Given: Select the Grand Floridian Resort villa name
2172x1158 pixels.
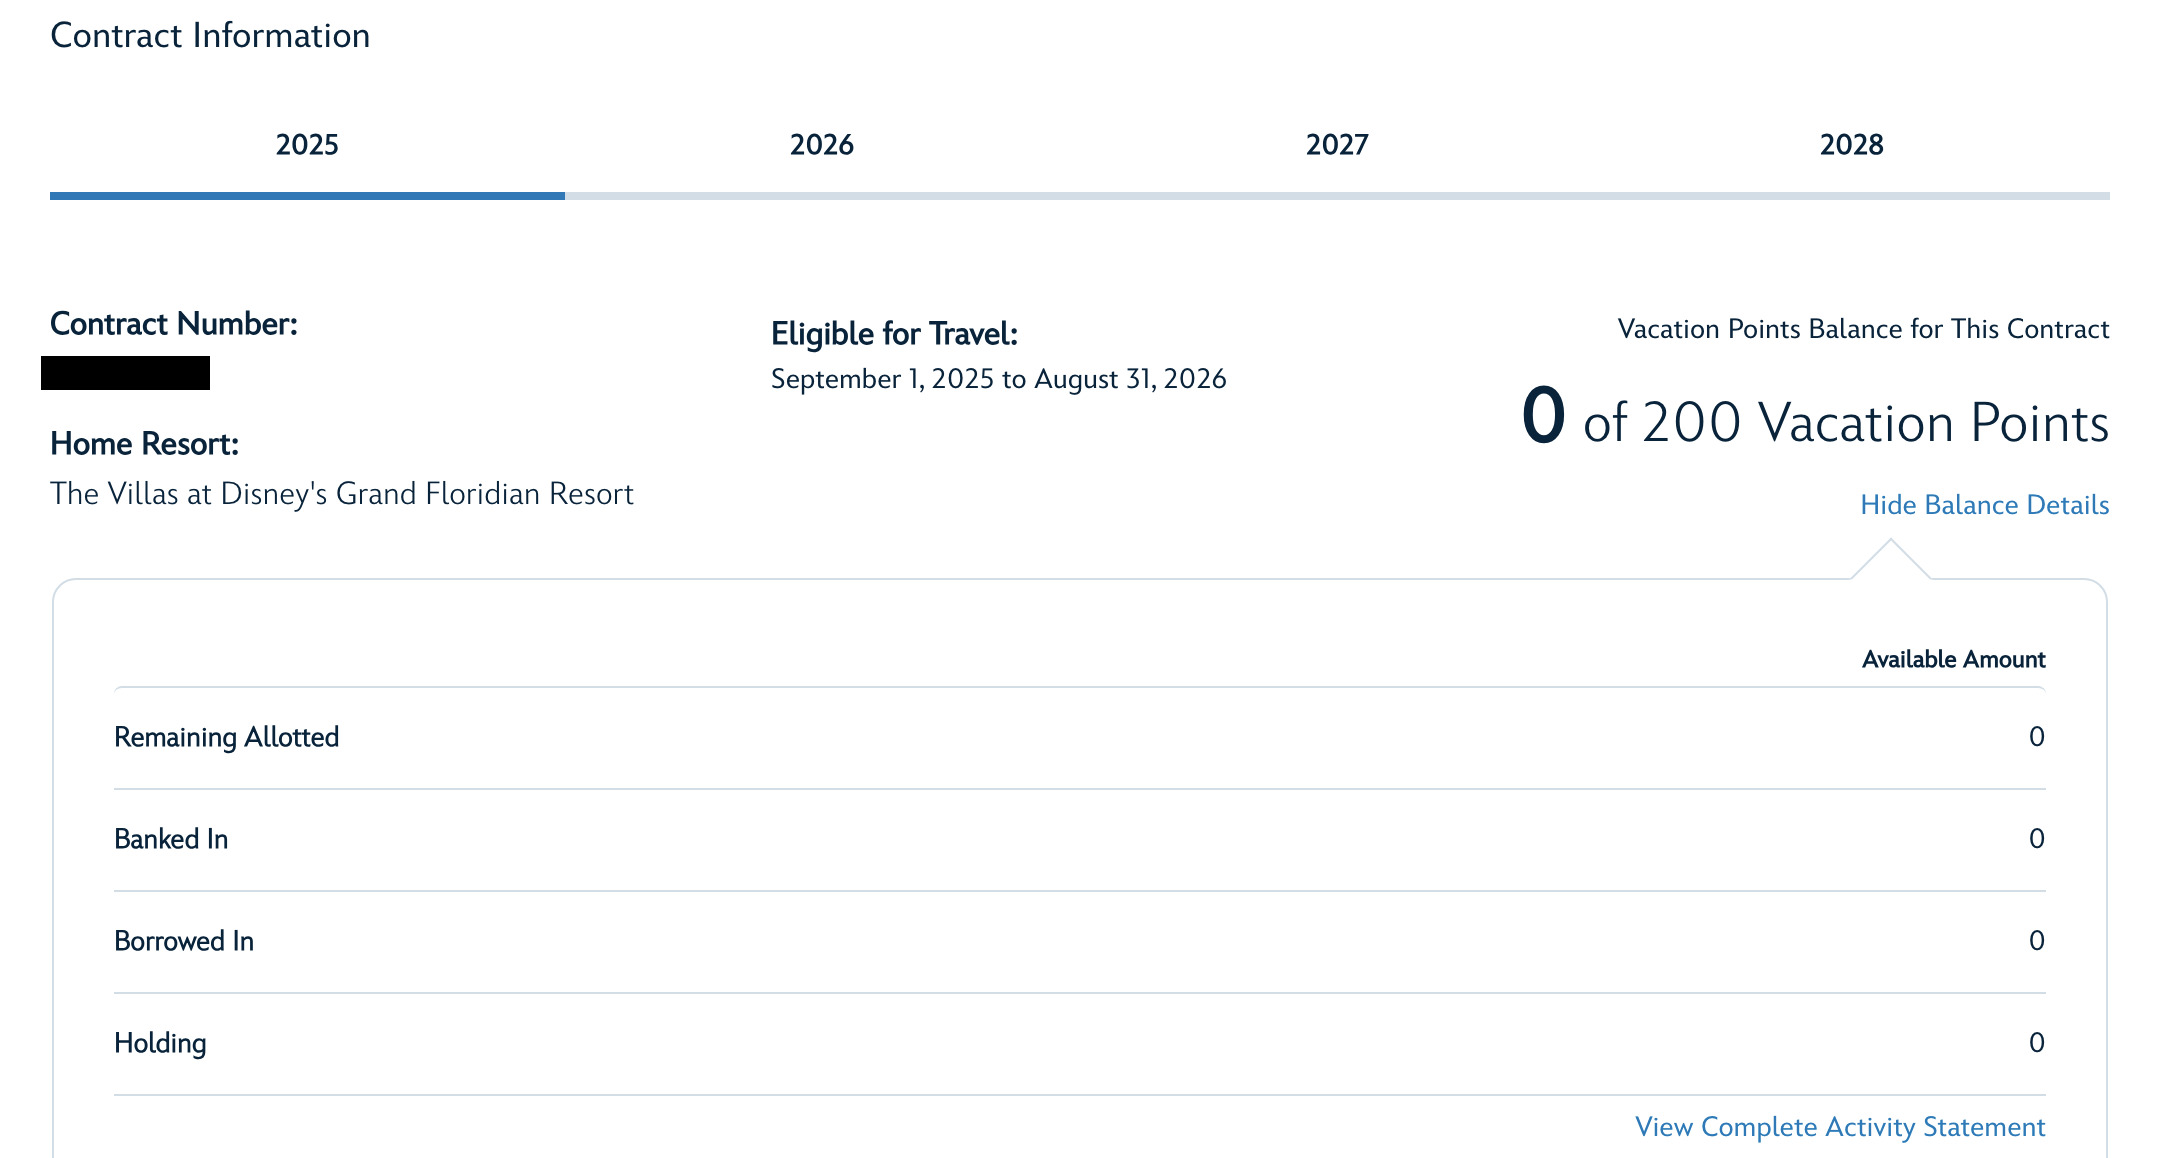Looking at the screenshot, I should pos(342,494).
